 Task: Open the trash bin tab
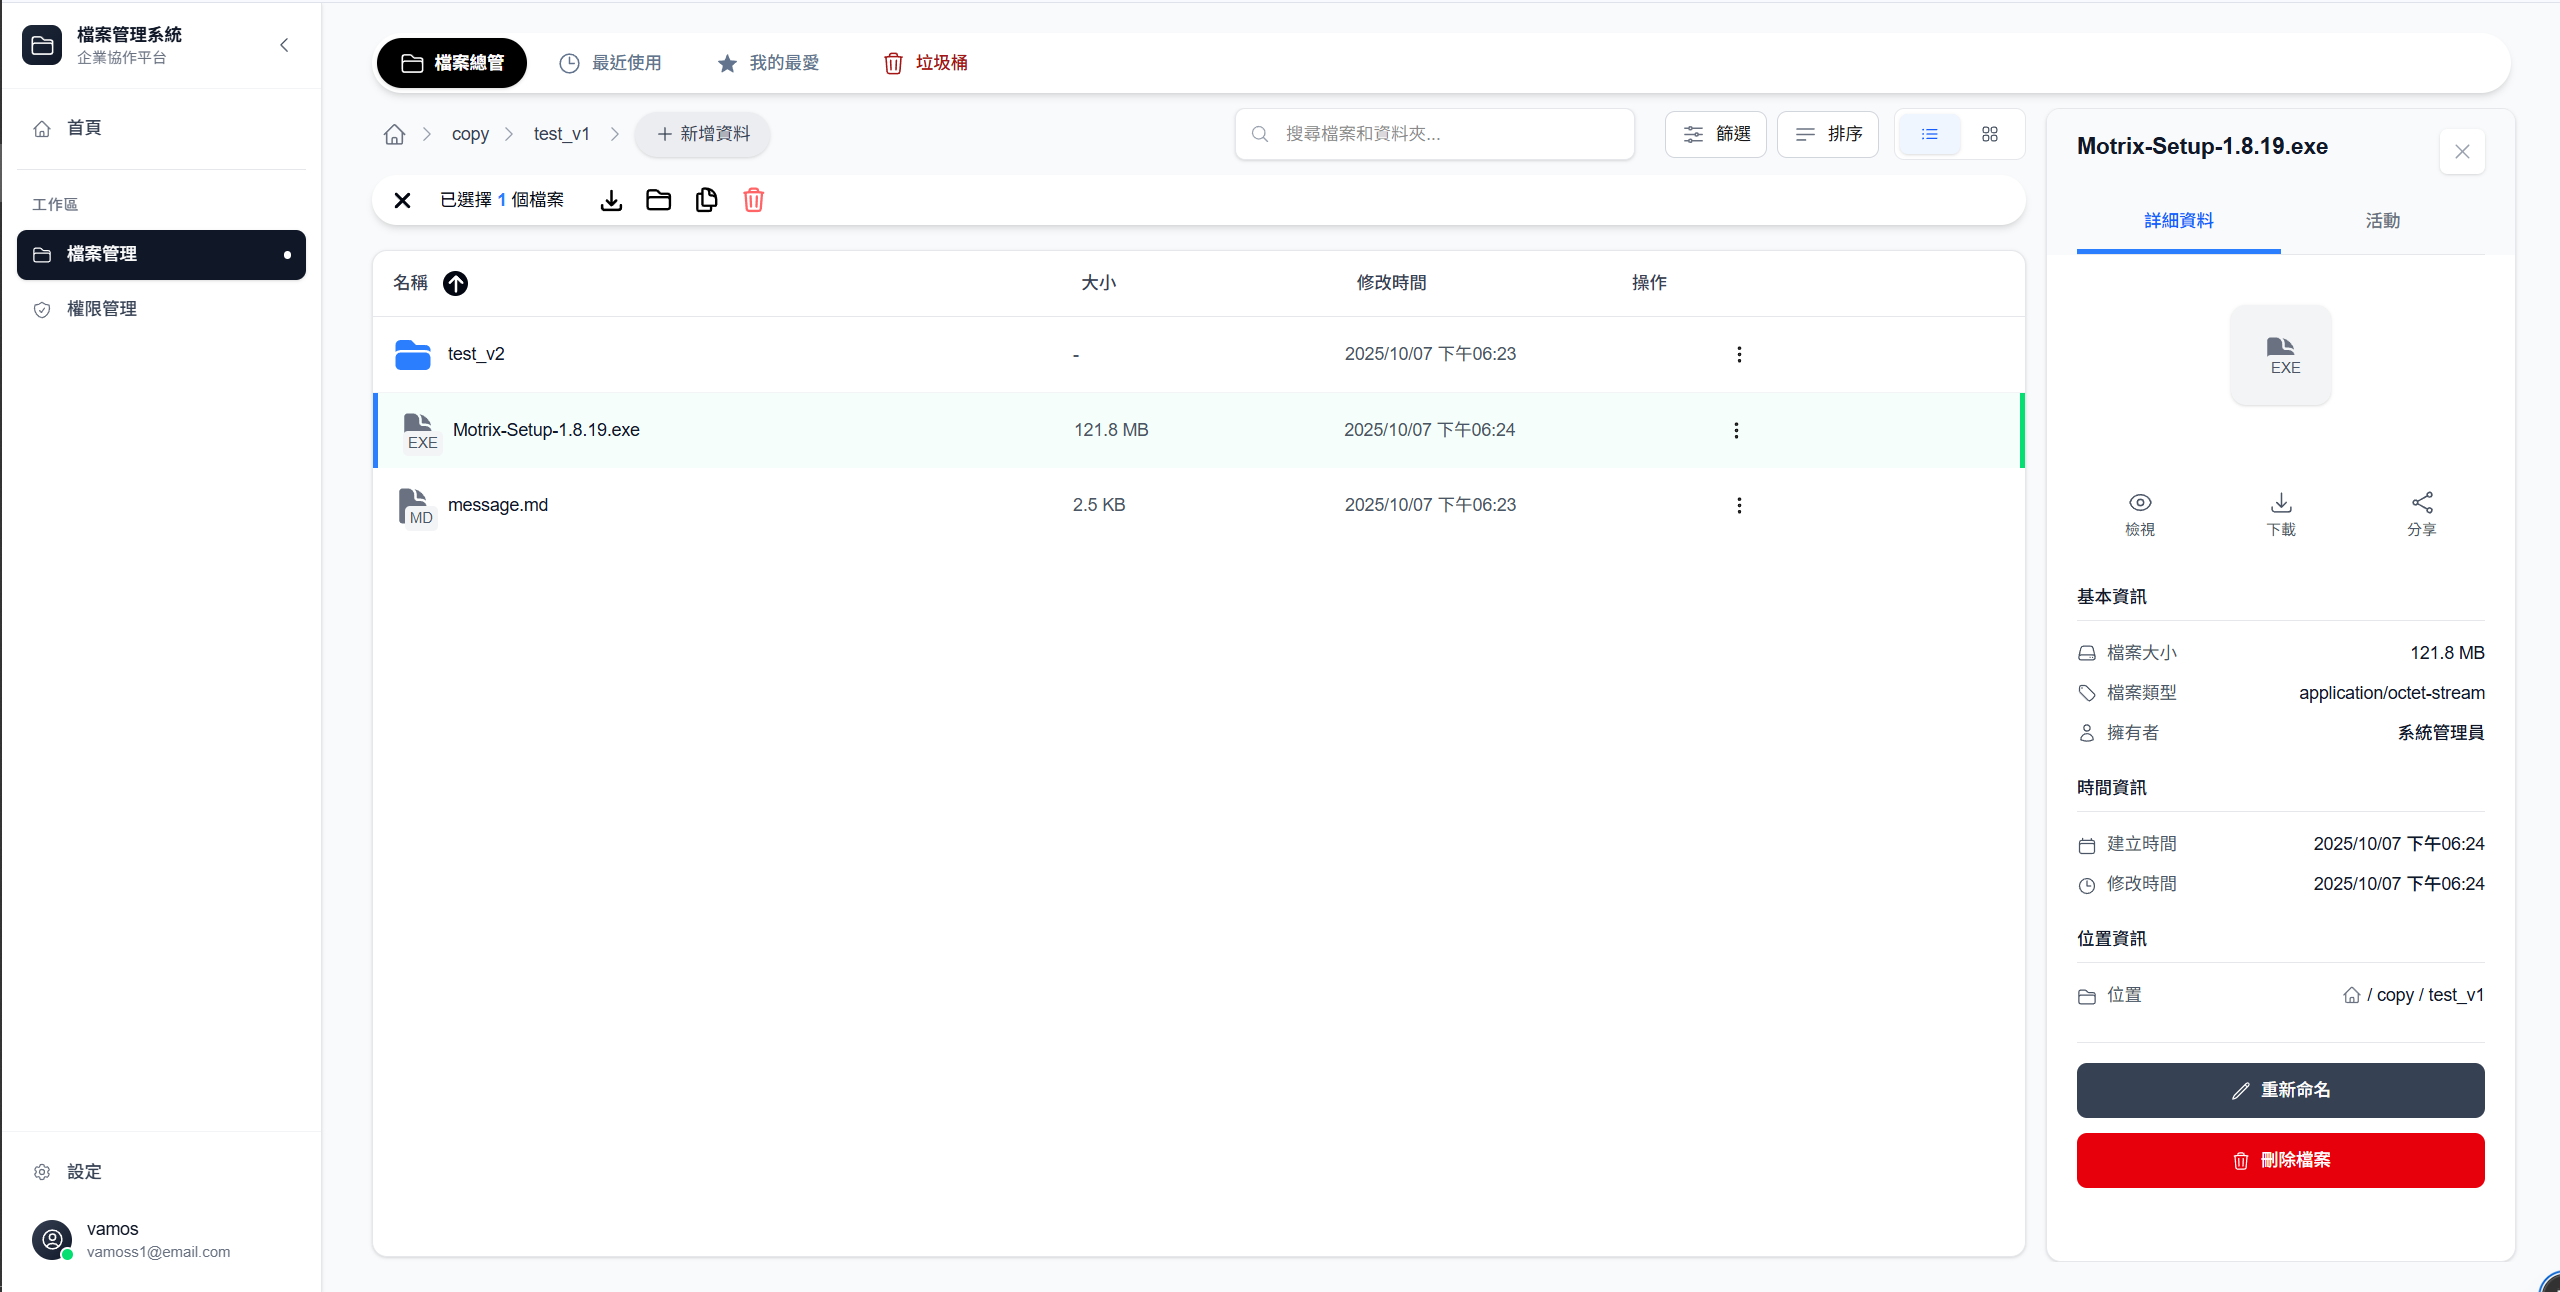pos(925,63)
